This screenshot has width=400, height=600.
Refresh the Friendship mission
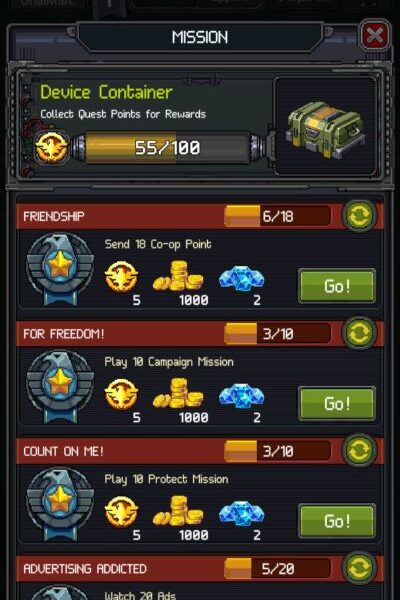[x=359, y=215]
